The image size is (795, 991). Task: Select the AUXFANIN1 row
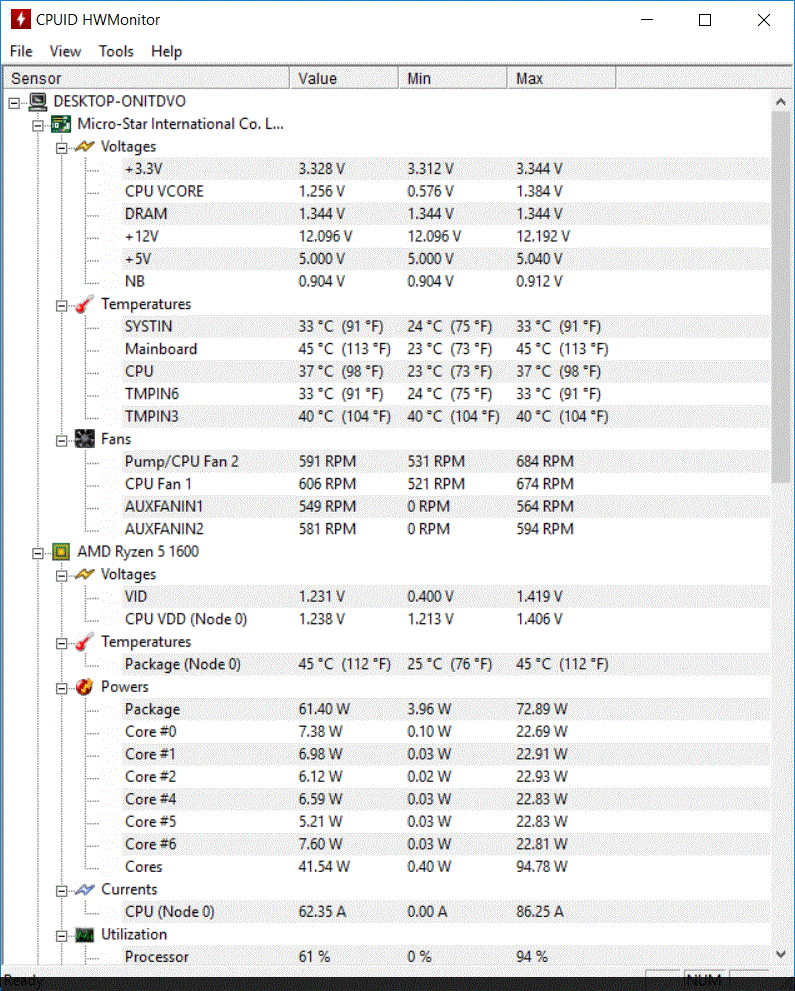point(446,506)
